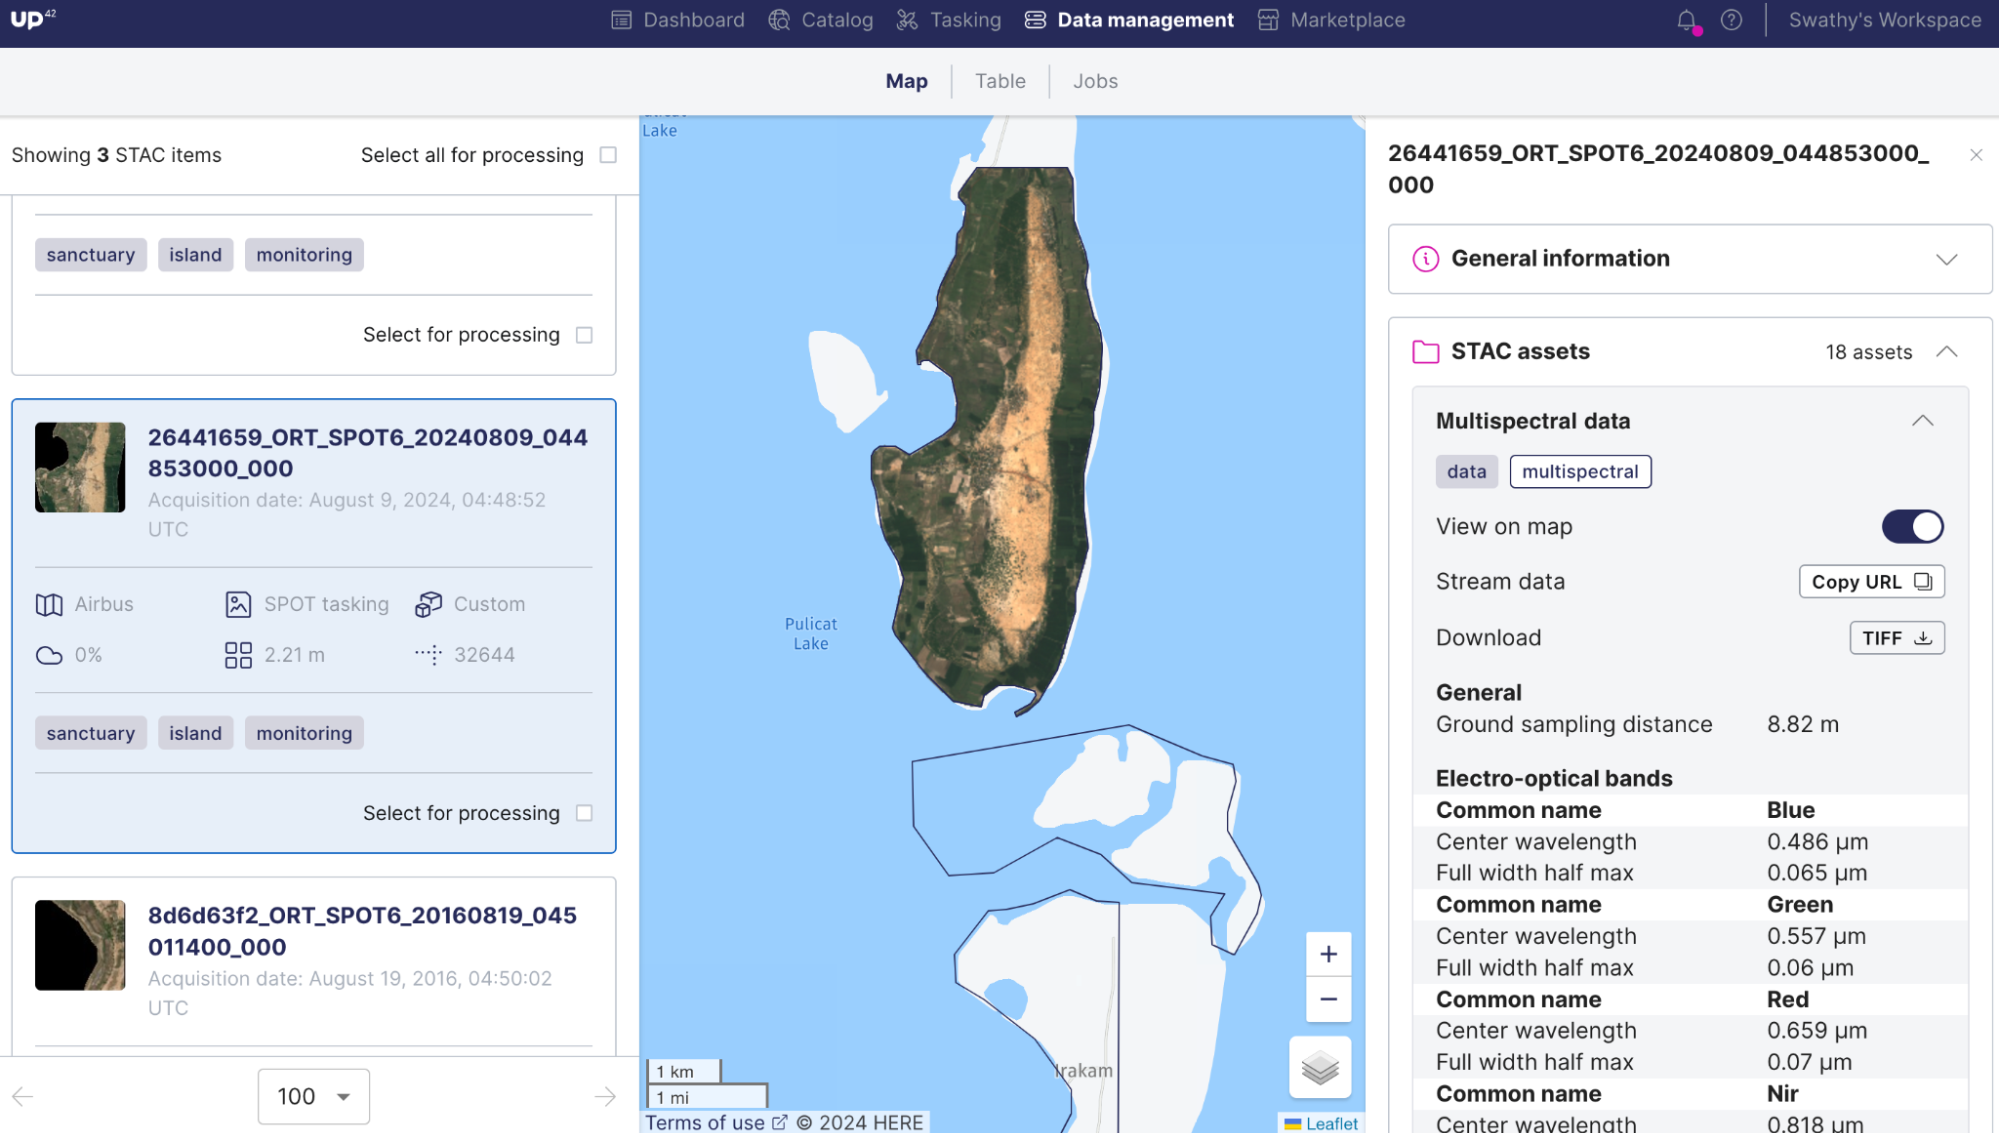Tick Select all for processing checkbox
The height and width of the screenshot is (1134, 1999).
click(x=608, y=155)
